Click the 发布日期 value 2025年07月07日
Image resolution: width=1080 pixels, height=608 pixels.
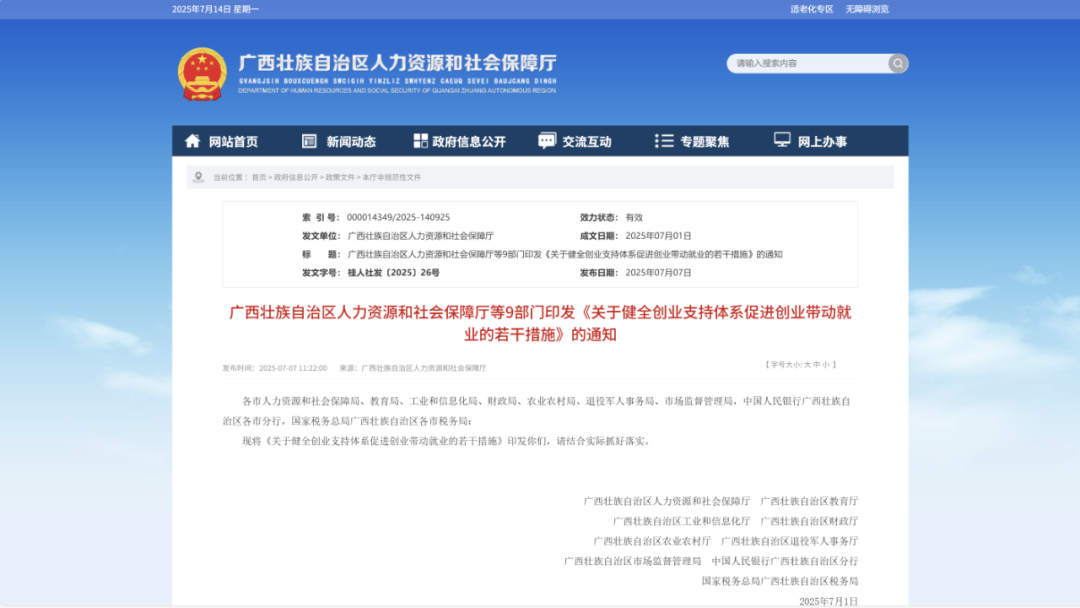point(658,273)
